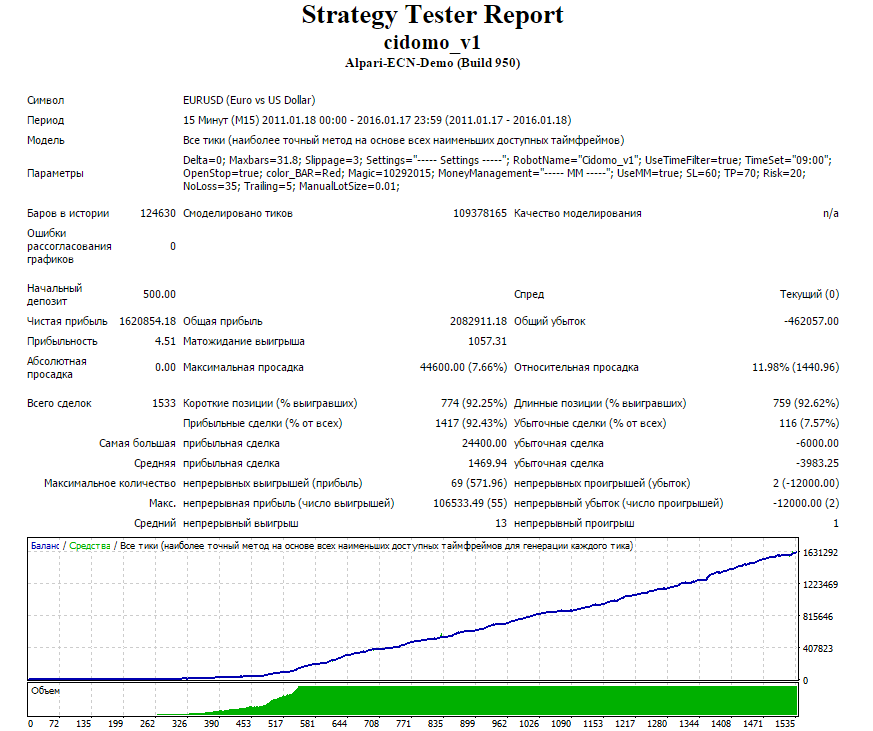Click the 'Максимальная просадка' label
This screenshot has height=731, width=873.
(x=243, y=367)
